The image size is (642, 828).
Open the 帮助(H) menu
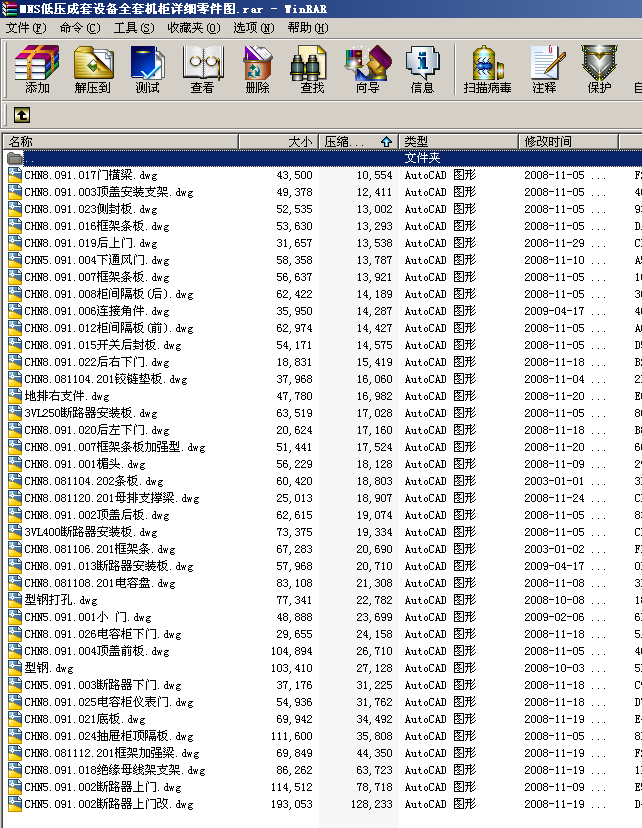308,27
